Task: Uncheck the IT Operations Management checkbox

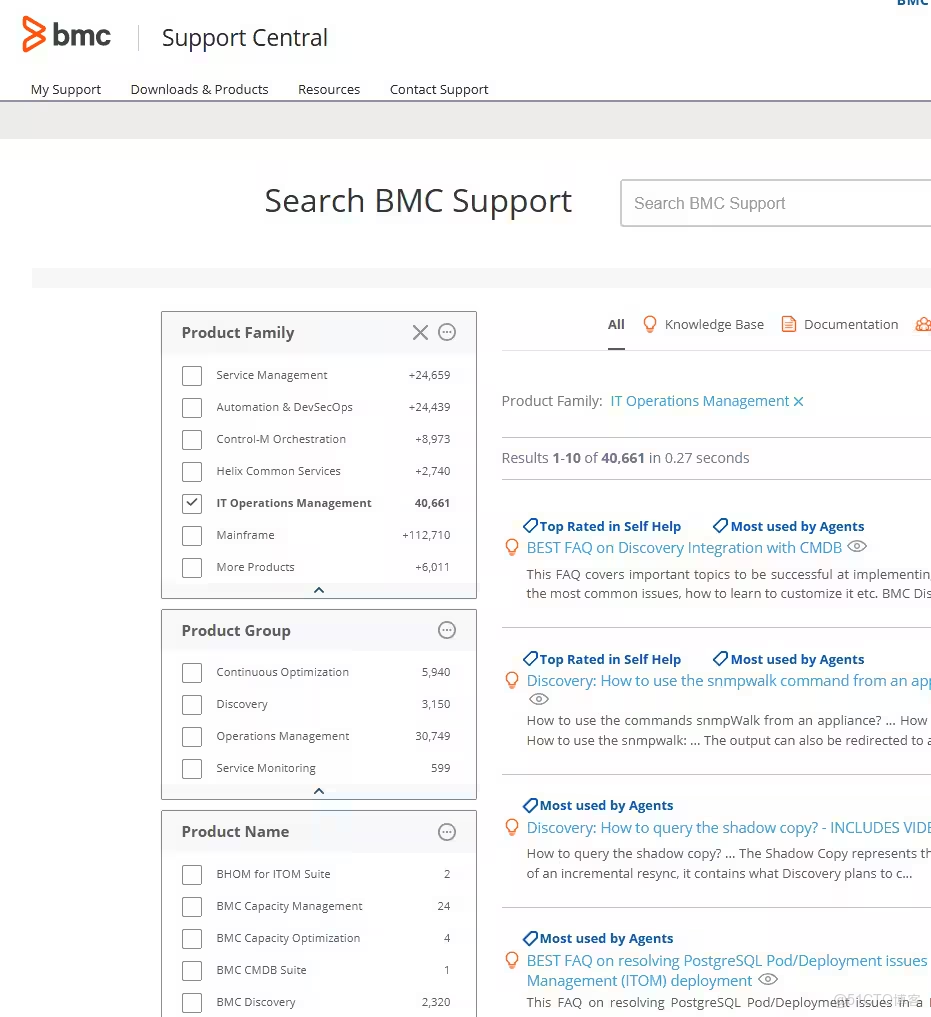Action: tap(192, 503)
